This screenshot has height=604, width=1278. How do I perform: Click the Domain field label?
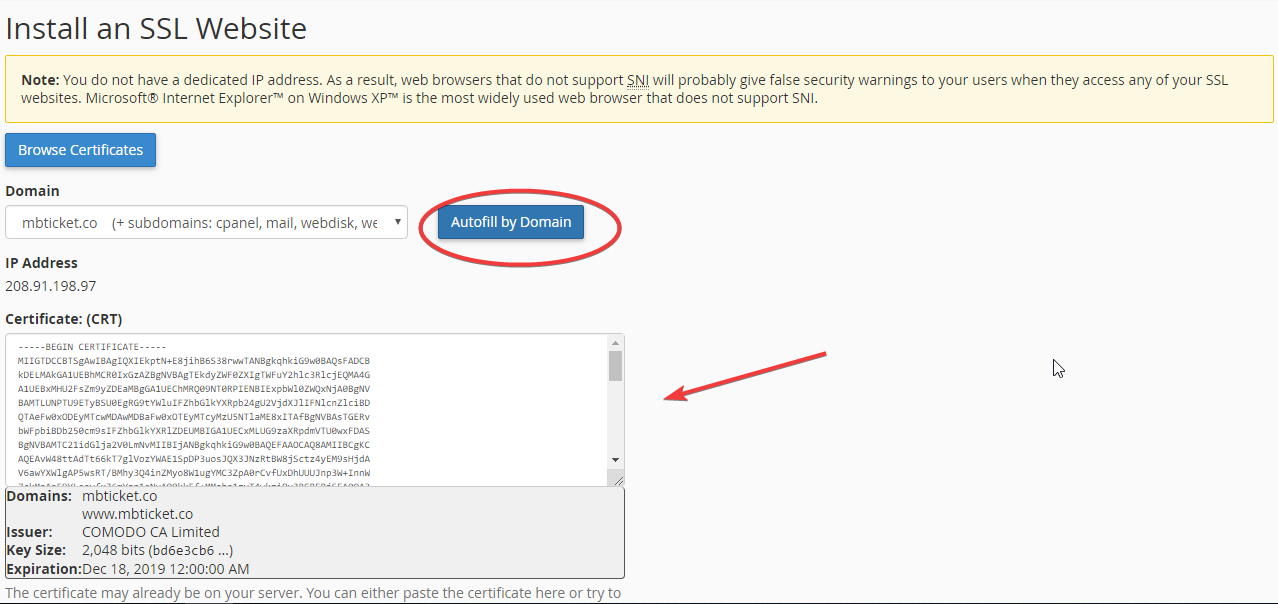click(x=32, y=191)
